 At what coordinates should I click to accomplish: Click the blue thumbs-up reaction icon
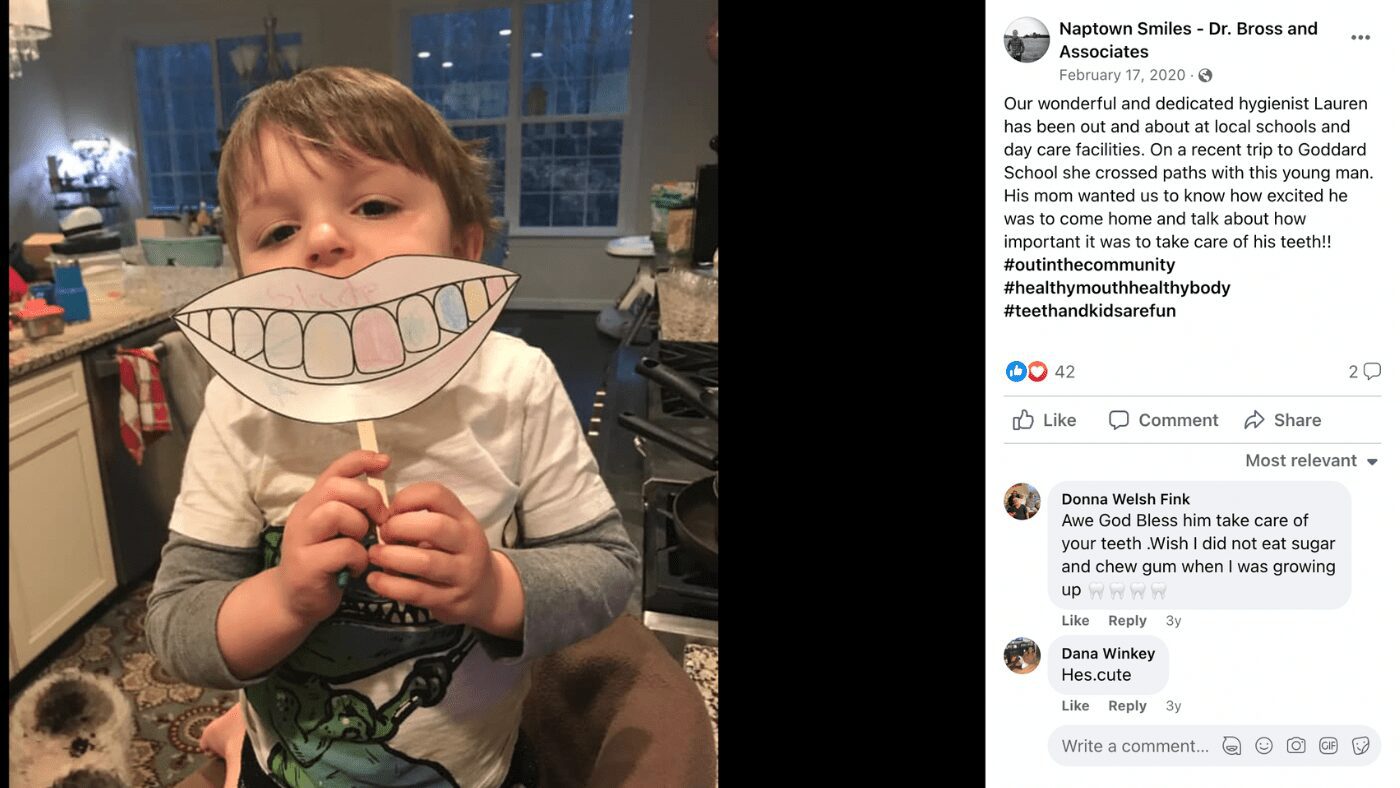1016,372
